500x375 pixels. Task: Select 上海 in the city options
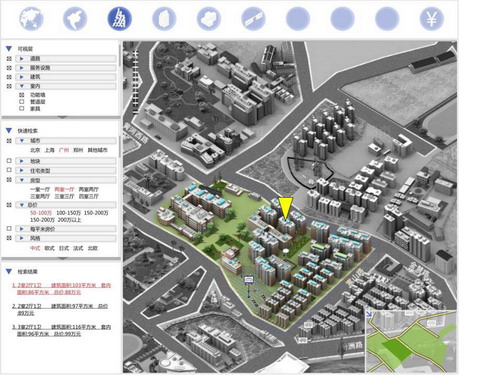[50, 150]
